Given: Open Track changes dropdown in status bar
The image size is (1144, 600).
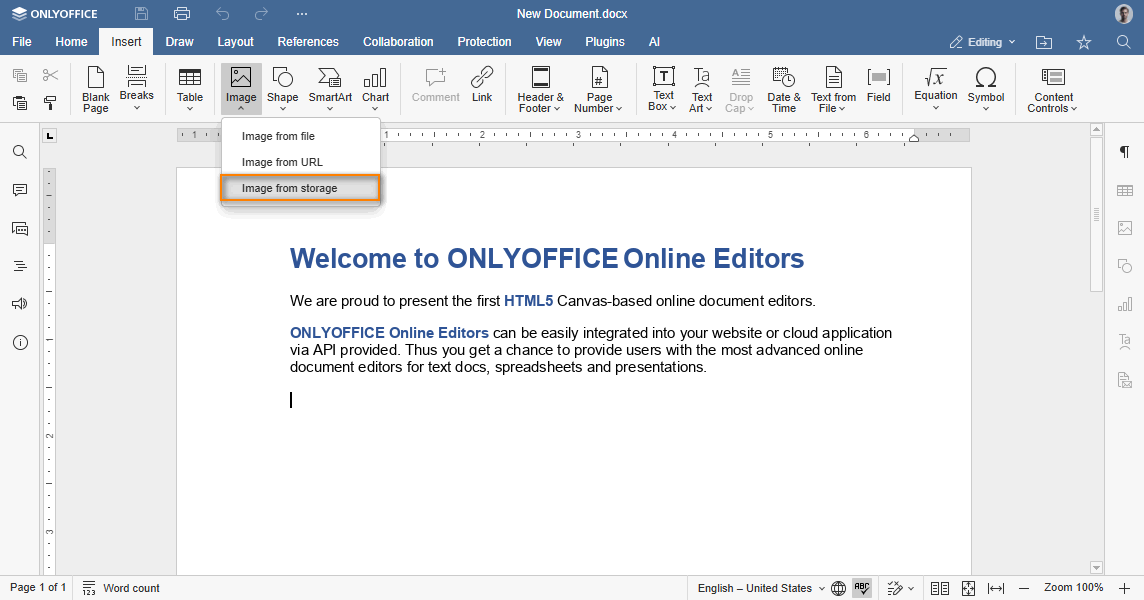Looking at the screenshot, I should pos(900,588).
